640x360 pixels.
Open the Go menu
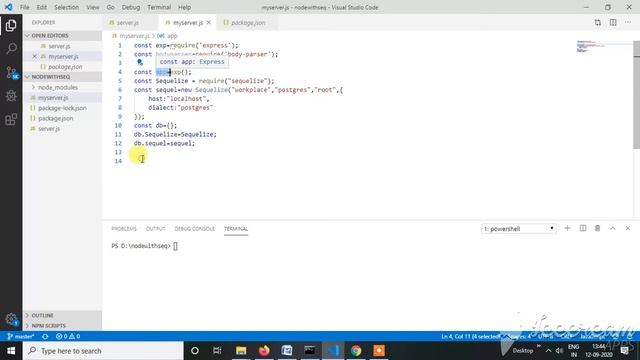110,7
